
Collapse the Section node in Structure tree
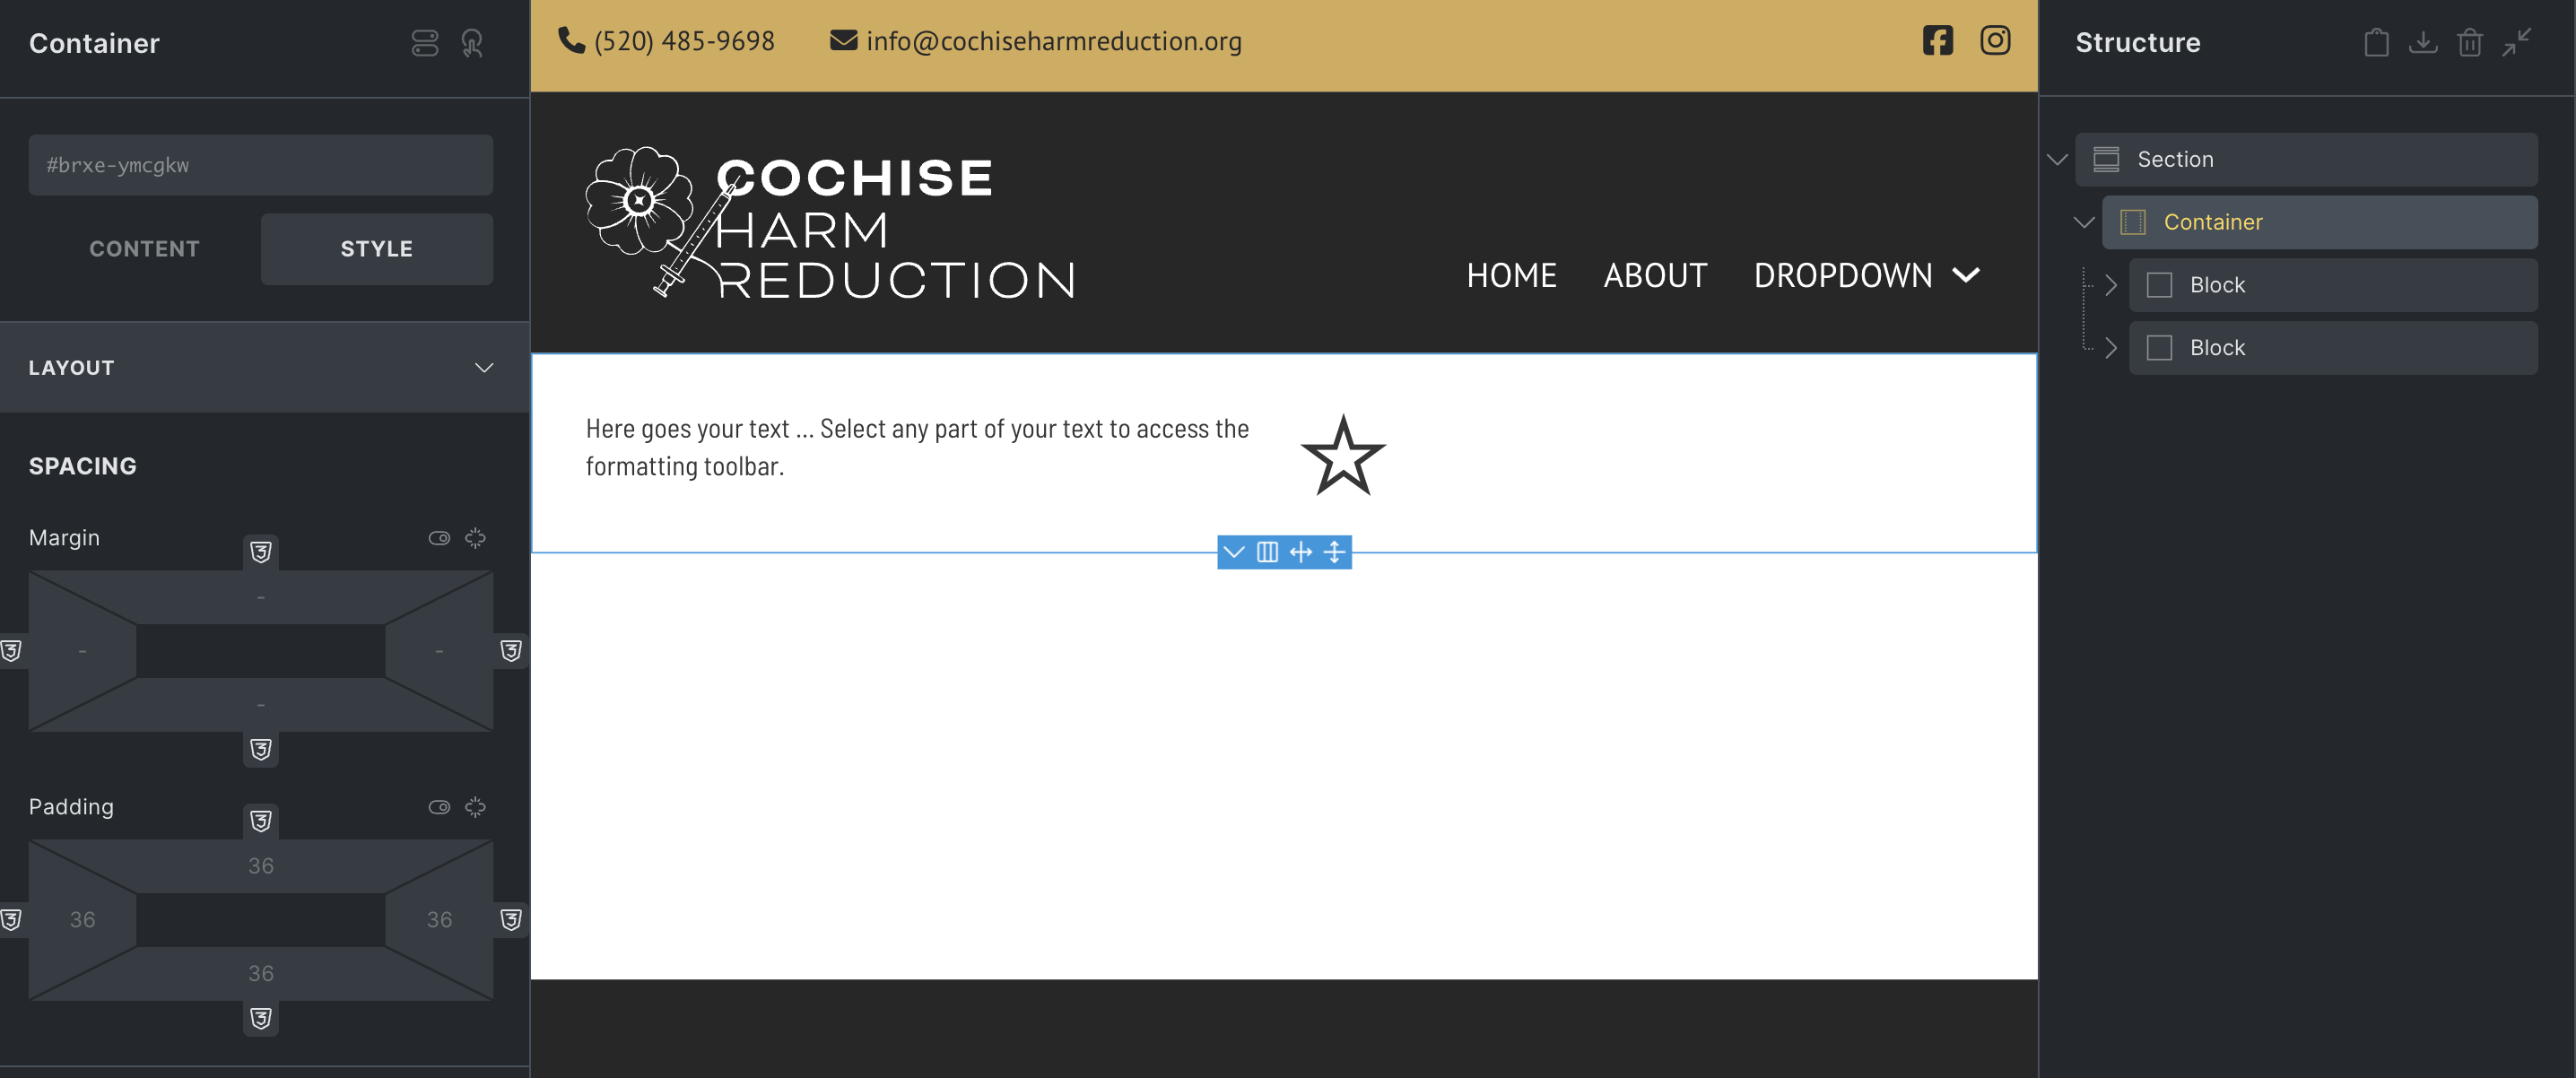(2057, 159)
